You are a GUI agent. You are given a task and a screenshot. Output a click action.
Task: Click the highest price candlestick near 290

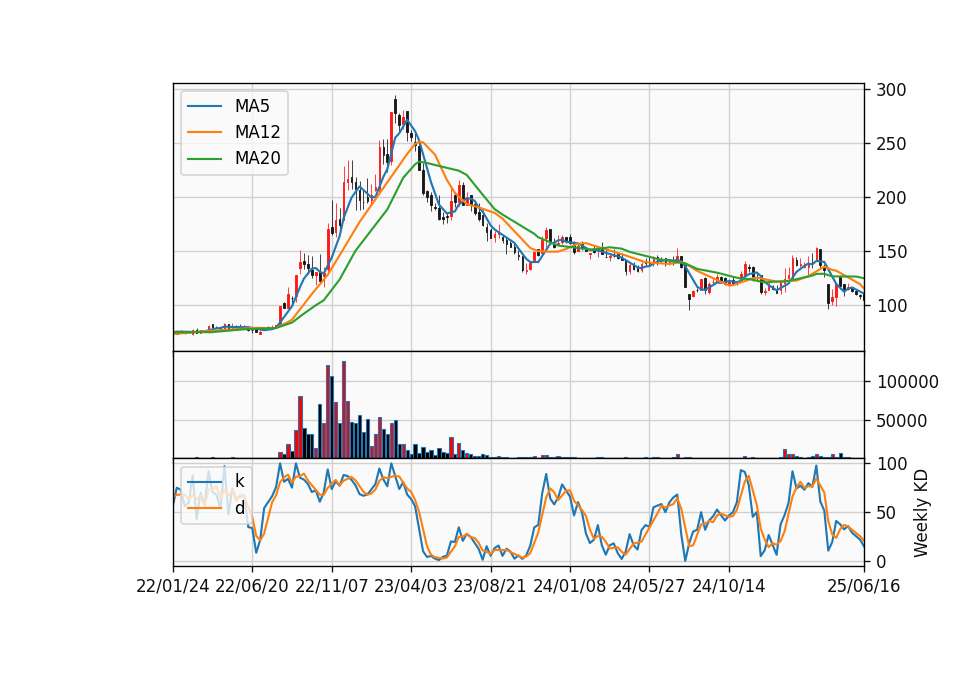click(396, 105)
